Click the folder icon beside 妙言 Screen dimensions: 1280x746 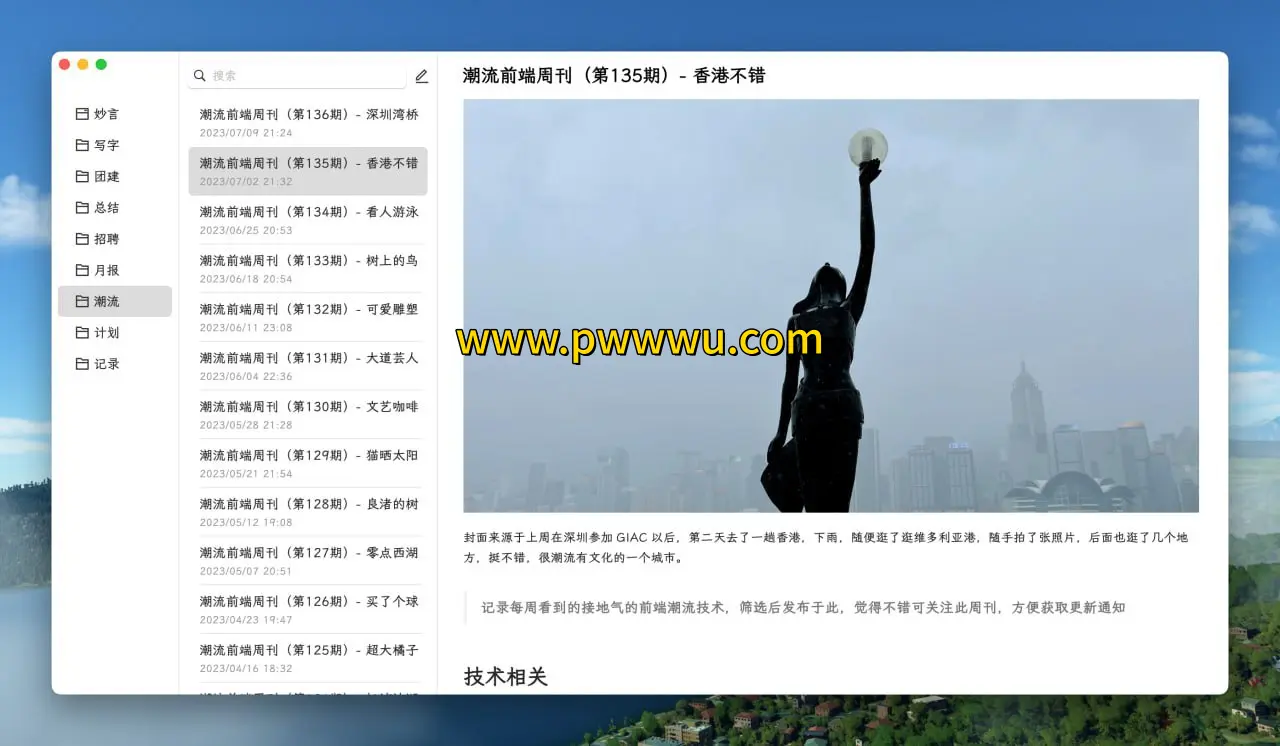coord(82,114)
